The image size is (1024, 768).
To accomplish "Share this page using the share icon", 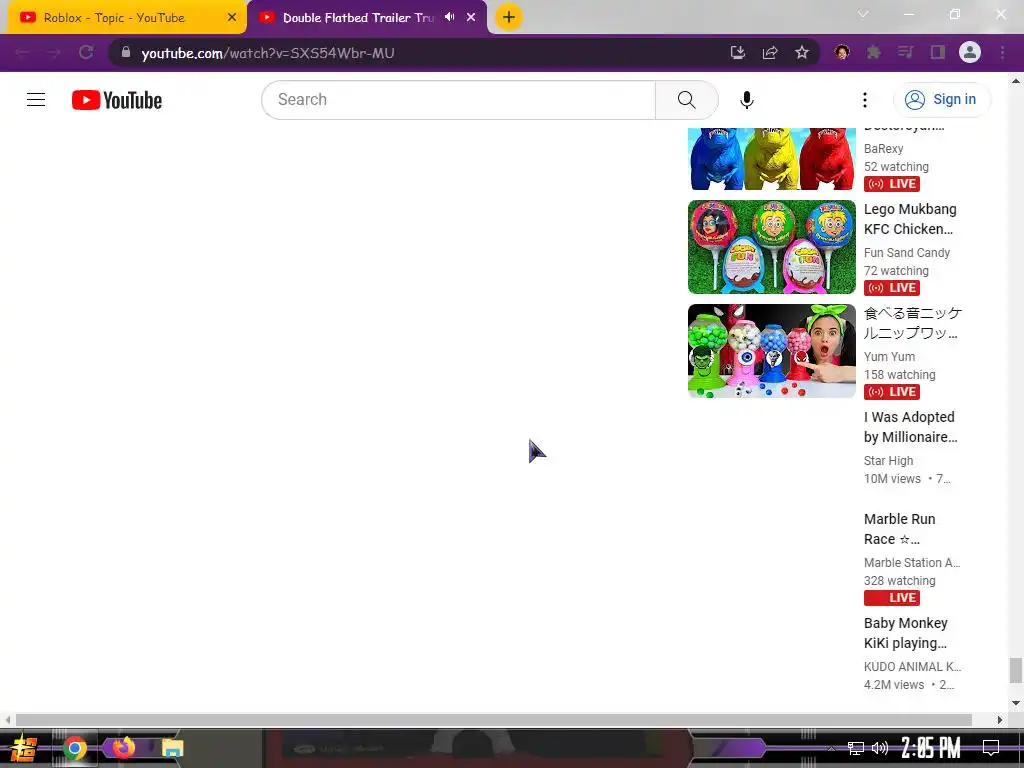I will pyautogui.click(x=770, y=52).
